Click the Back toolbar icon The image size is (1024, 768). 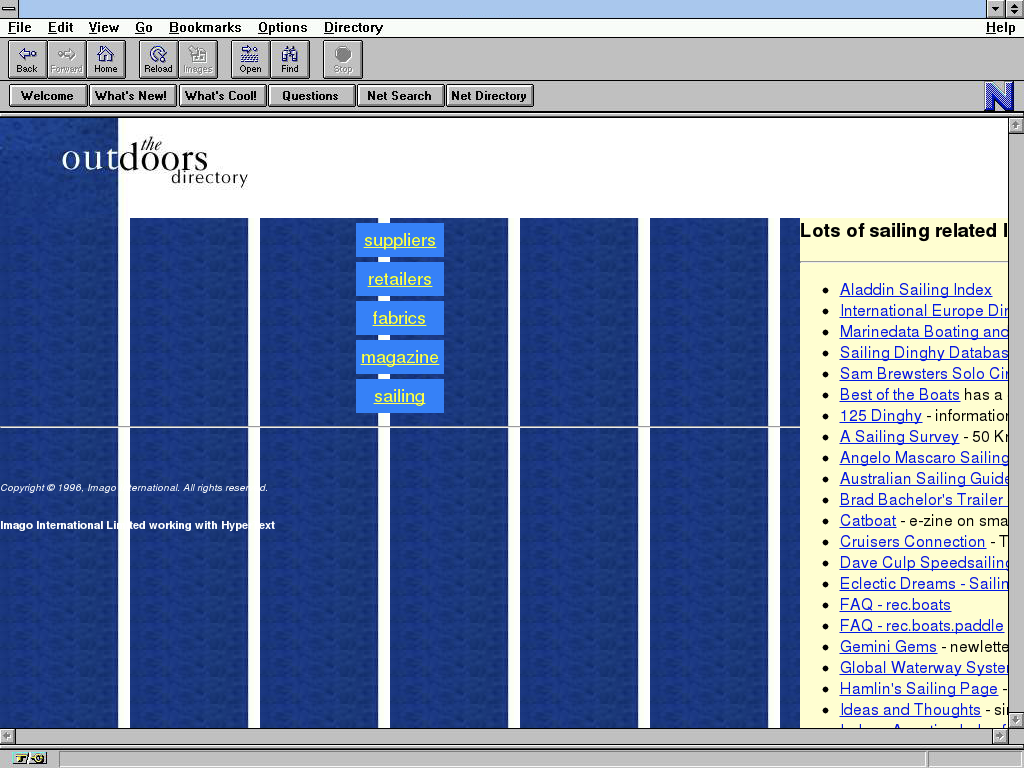click(x=27, y=59)
